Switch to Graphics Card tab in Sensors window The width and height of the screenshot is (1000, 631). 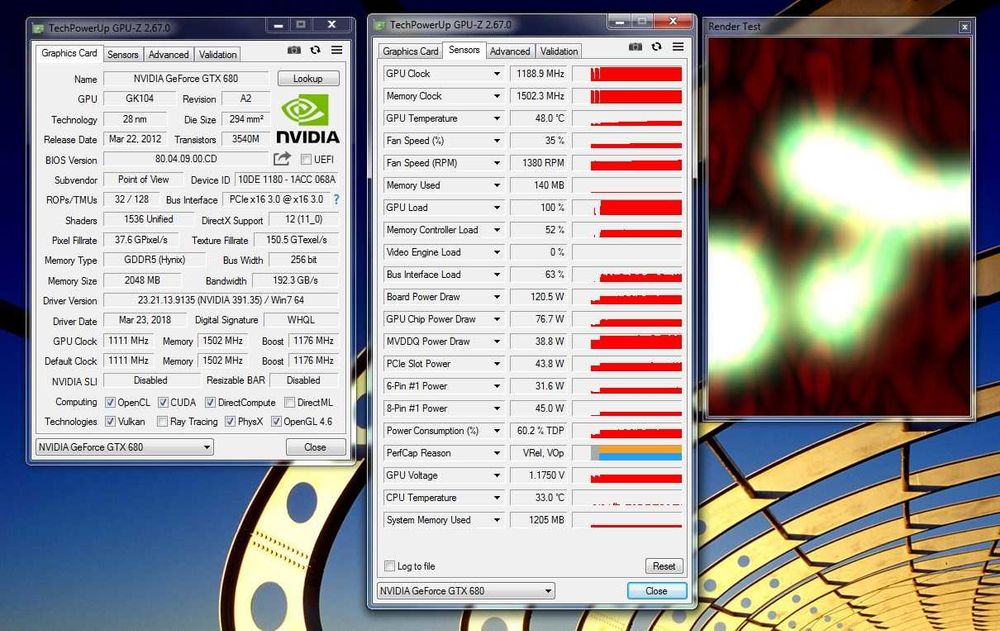click(x=410, y=52)
